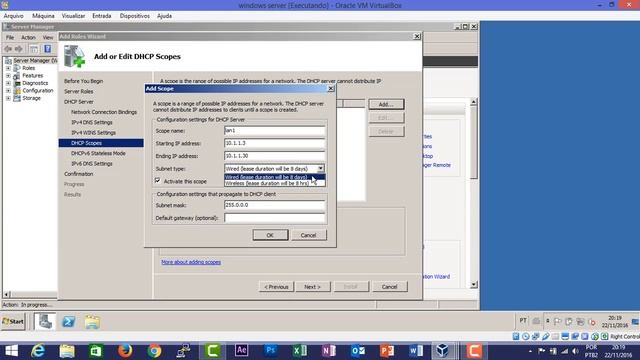Click Server Manager scrollbar up arrow
Viewport: 640px width, 360px height.
(473, 102)
